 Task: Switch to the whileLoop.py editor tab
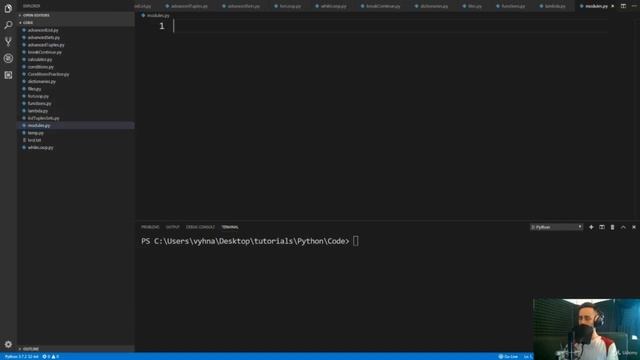331,6
